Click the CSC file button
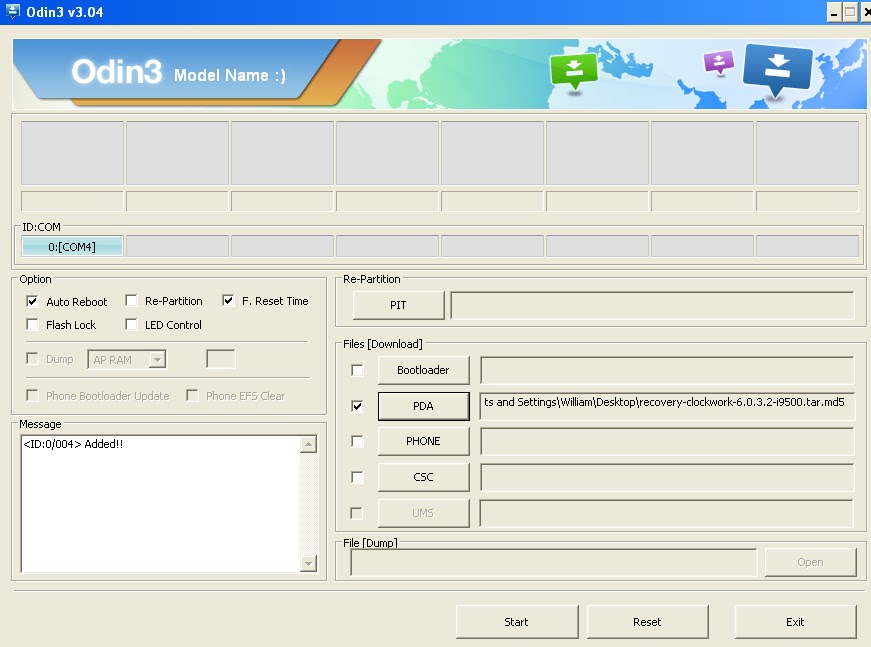871x647 pixels. (423, 477)
